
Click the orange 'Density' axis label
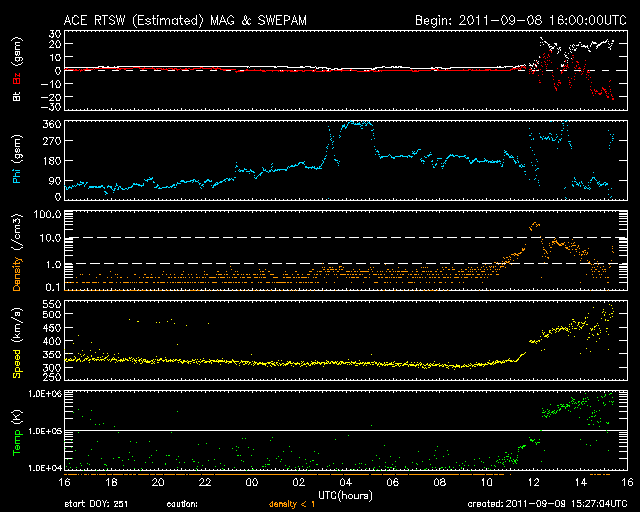tap(17, 274)
